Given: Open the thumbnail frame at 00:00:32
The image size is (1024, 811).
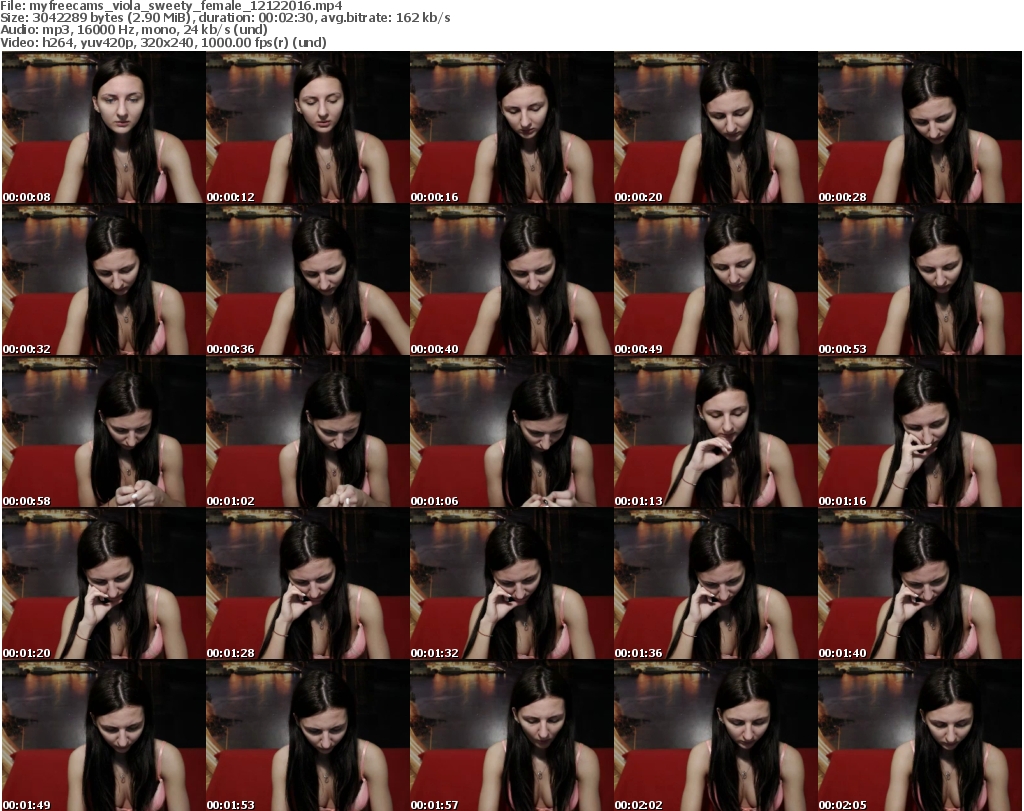Looking at the screenshot, I should 104,279.
